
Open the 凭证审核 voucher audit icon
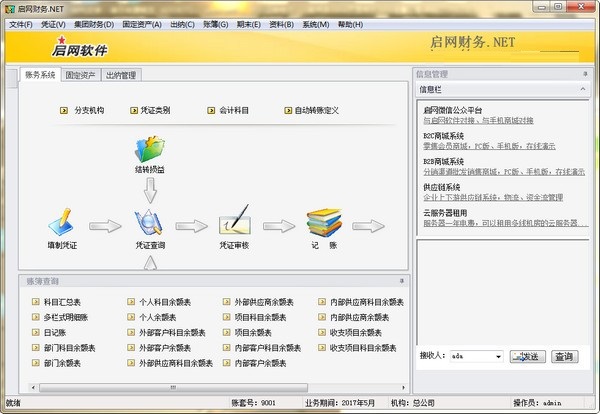(x=234, y=220)
